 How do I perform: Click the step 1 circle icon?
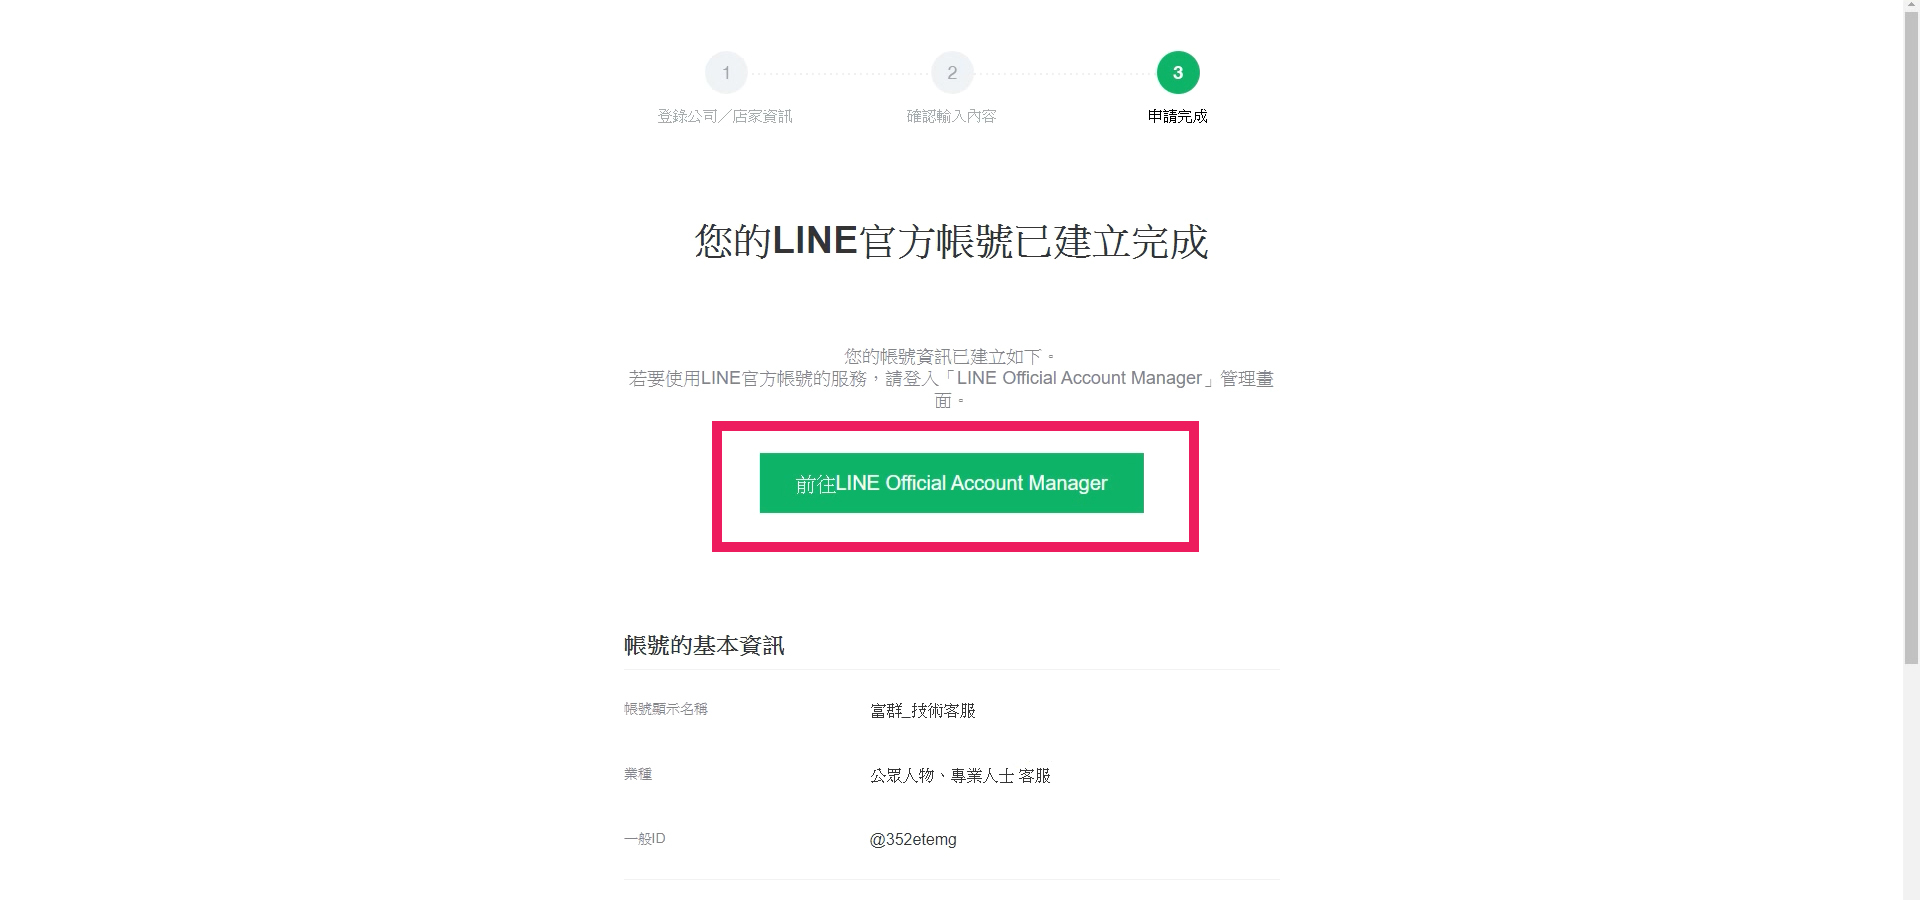point(726,72)
